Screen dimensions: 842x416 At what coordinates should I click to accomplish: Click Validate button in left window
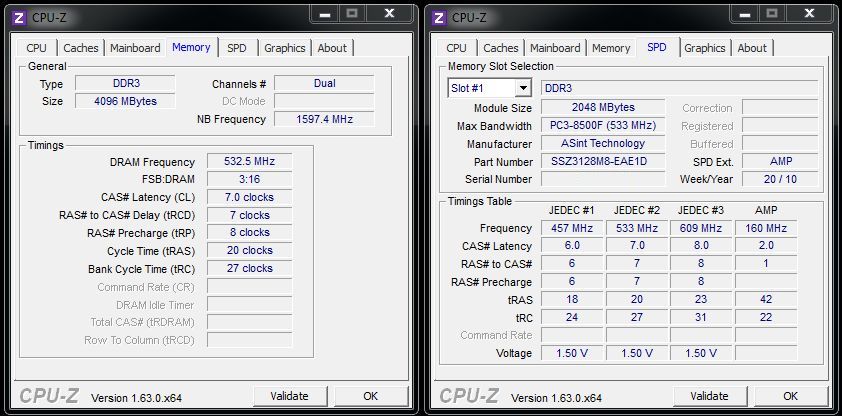[289, 396]
